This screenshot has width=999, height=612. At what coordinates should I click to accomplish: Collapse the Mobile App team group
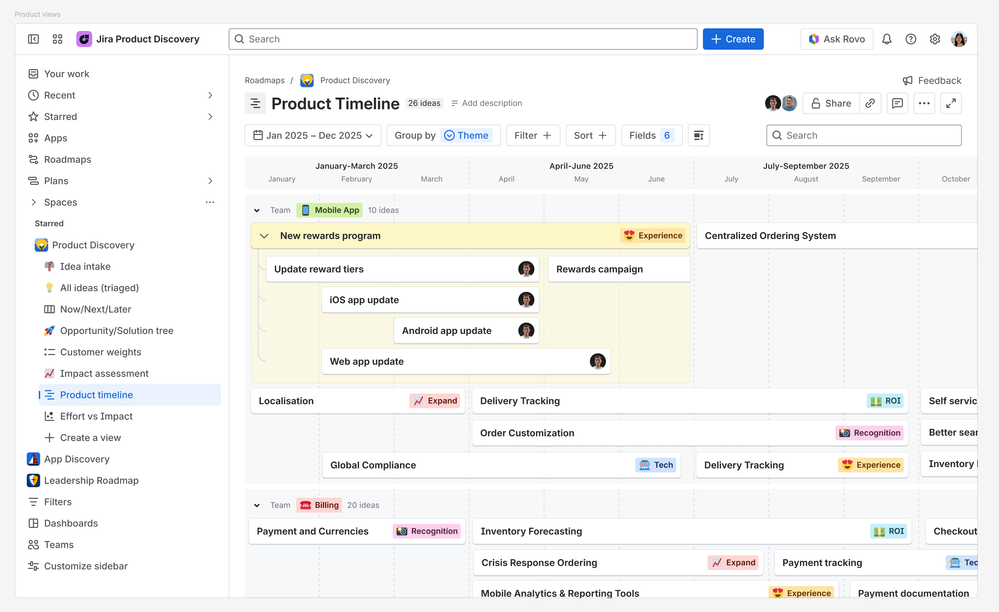coord(257,210)
